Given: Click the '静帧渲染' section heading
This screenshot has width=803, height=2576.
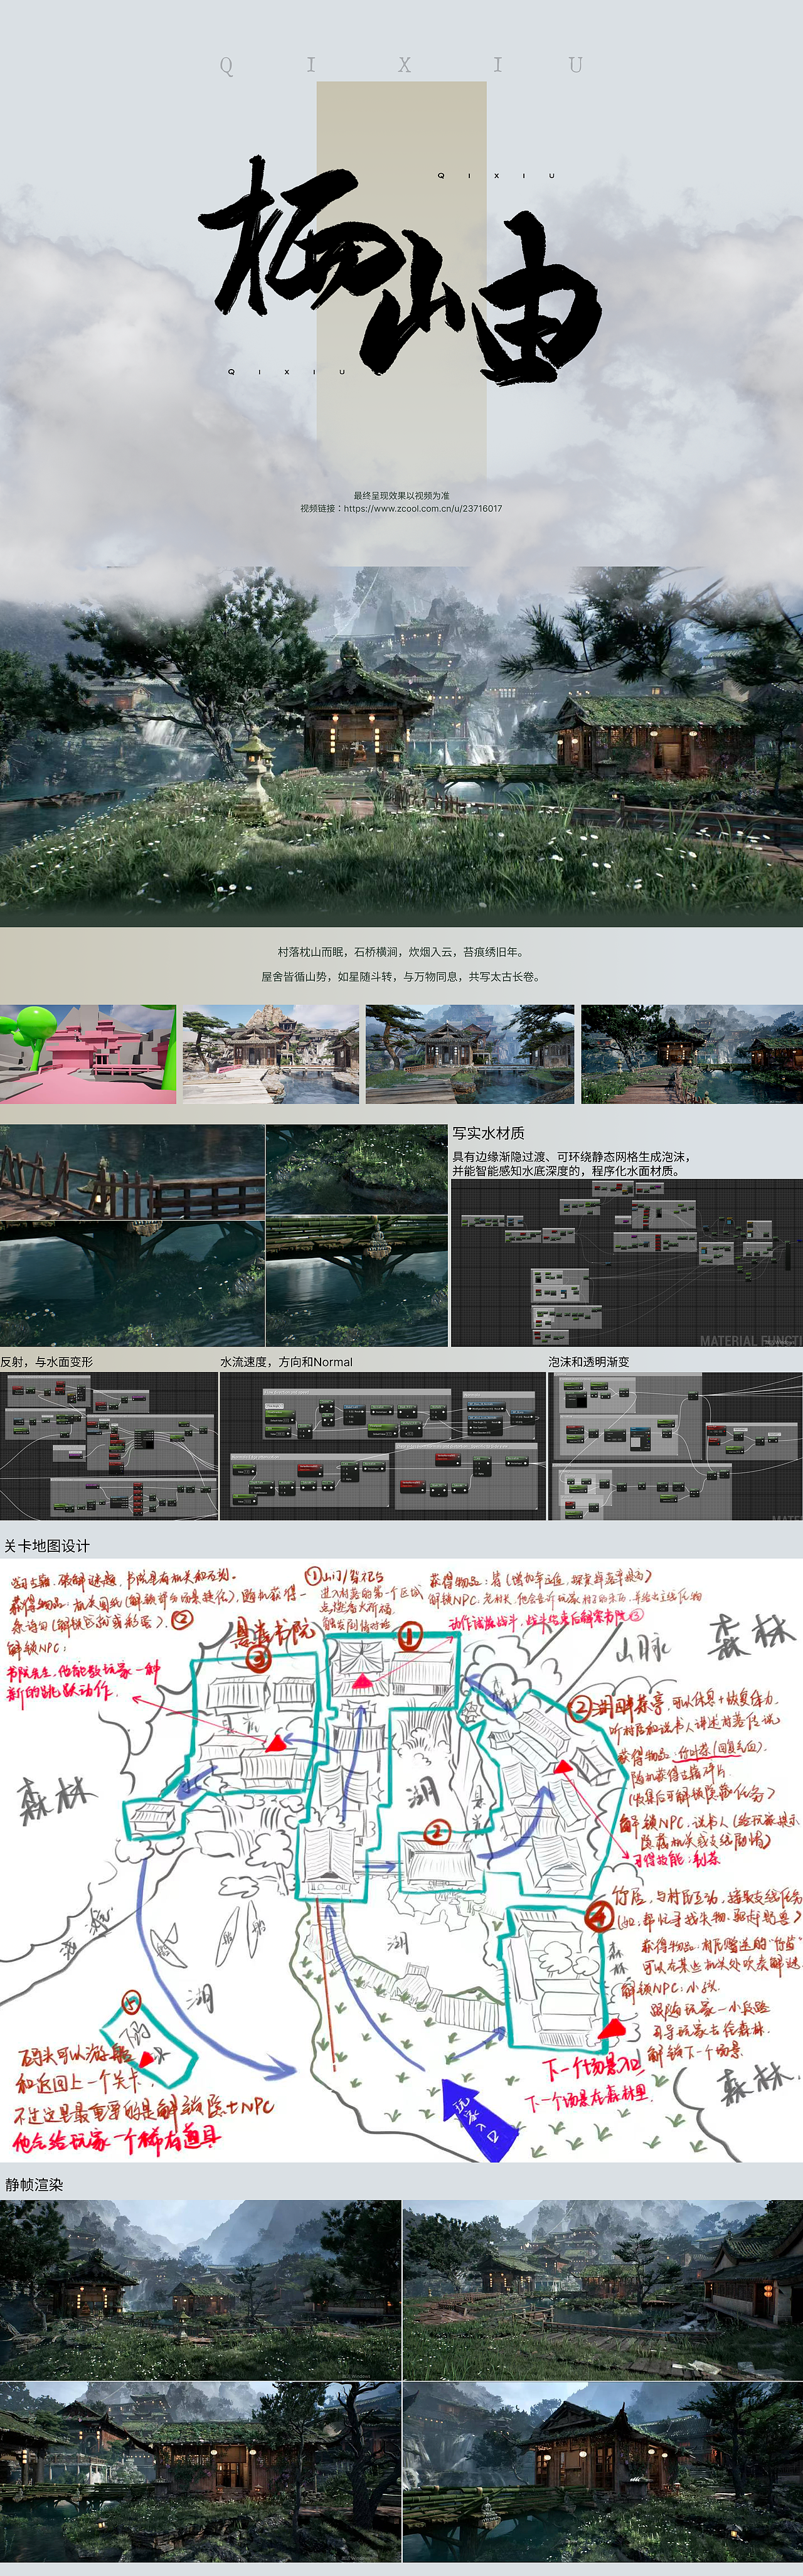Looking at the screenshot, I should pos(34,2185).
